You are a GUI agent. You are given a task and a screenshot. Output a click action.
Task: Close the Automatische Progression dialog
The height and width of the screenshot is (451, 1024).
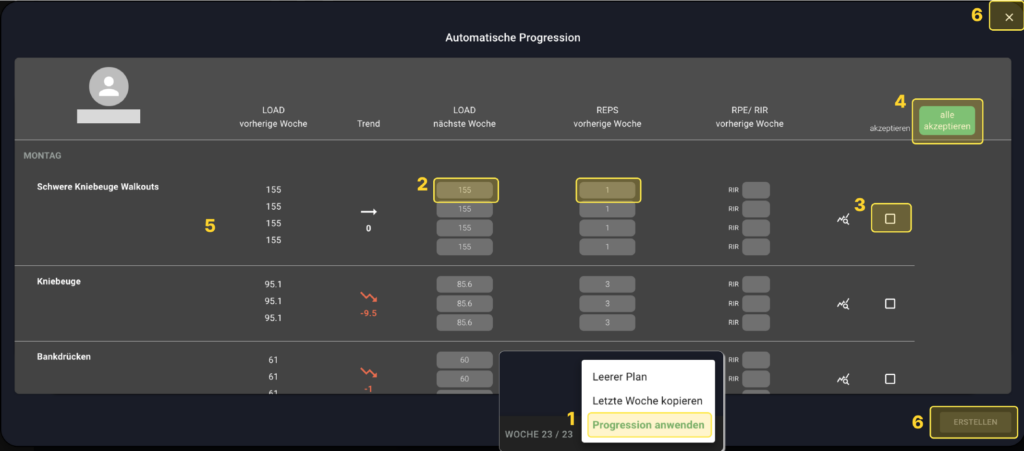point(1008,17)
